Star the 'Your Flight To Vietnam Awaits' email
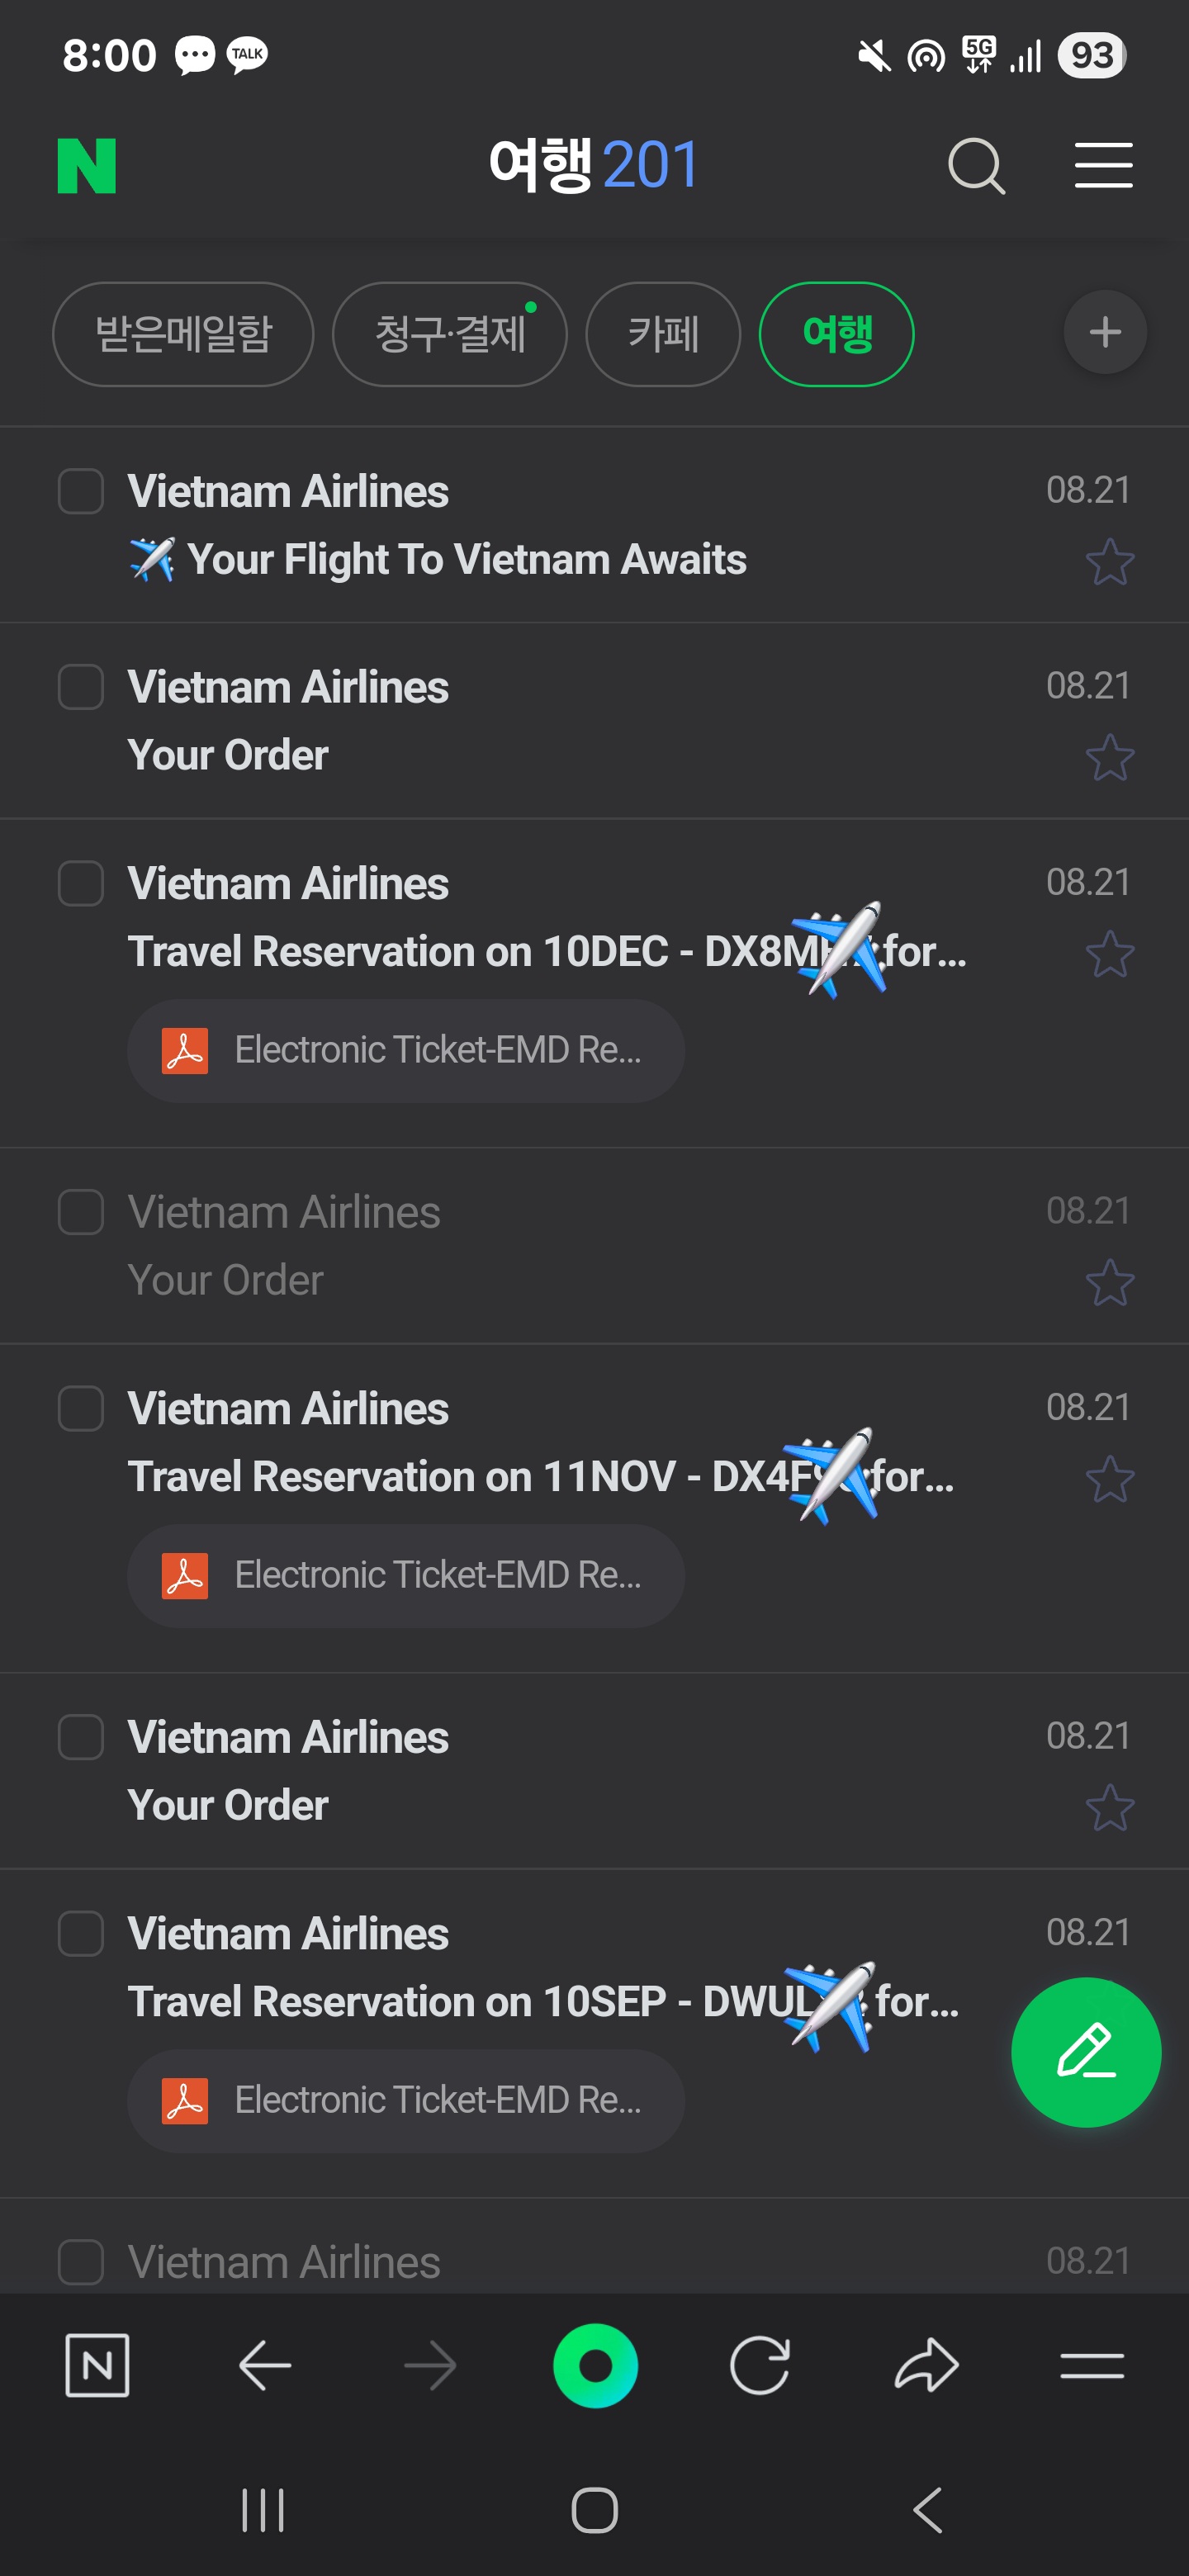 pos(1109,562)
